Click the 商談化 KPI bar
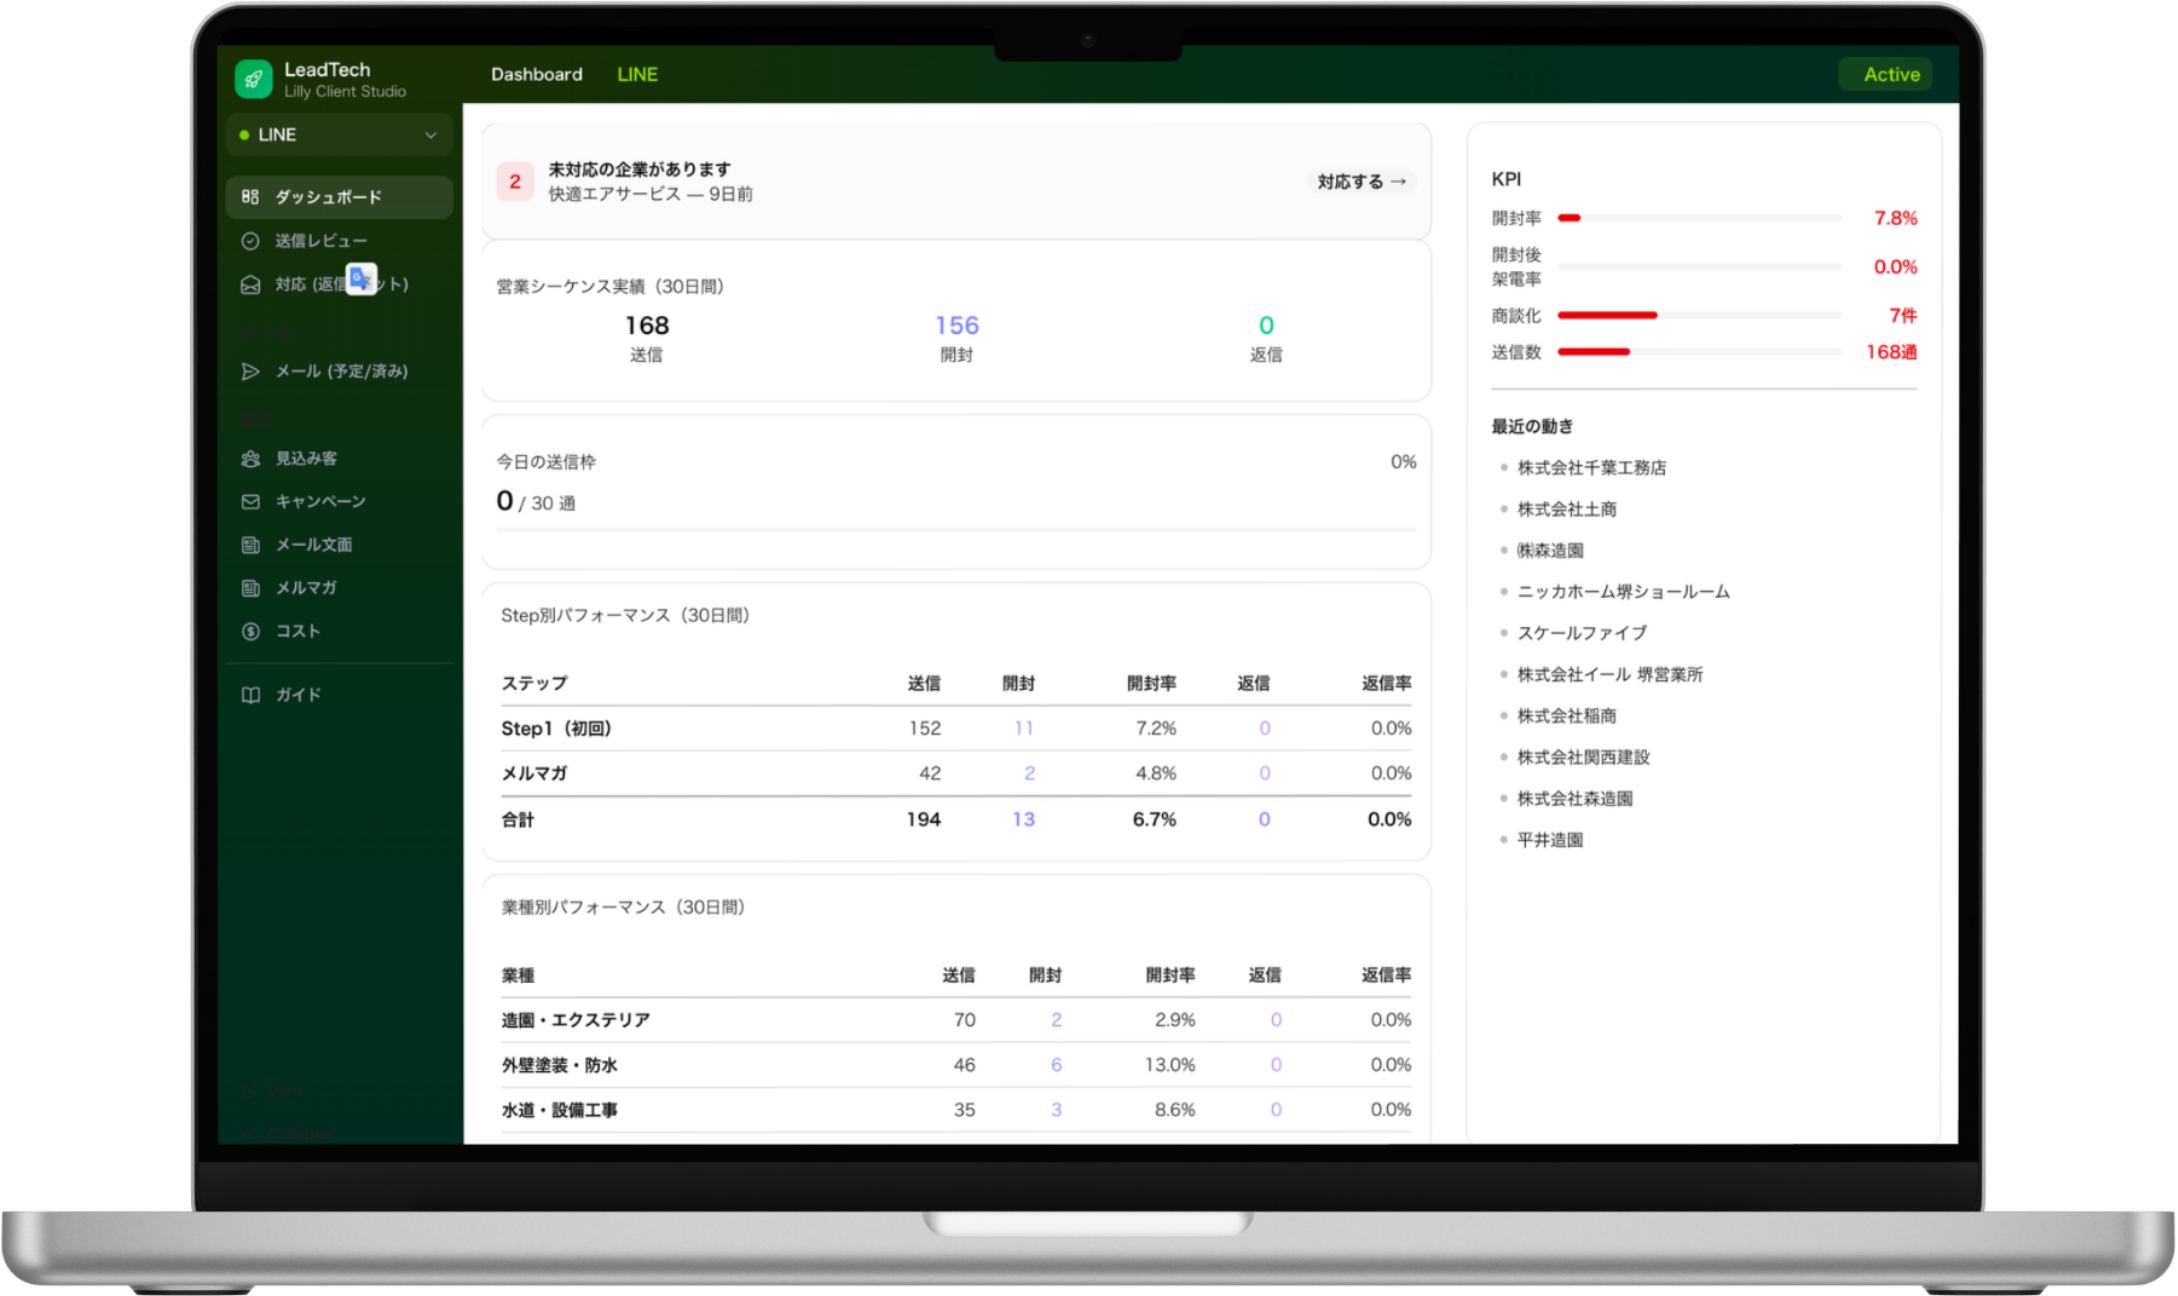 point(1700,315)
